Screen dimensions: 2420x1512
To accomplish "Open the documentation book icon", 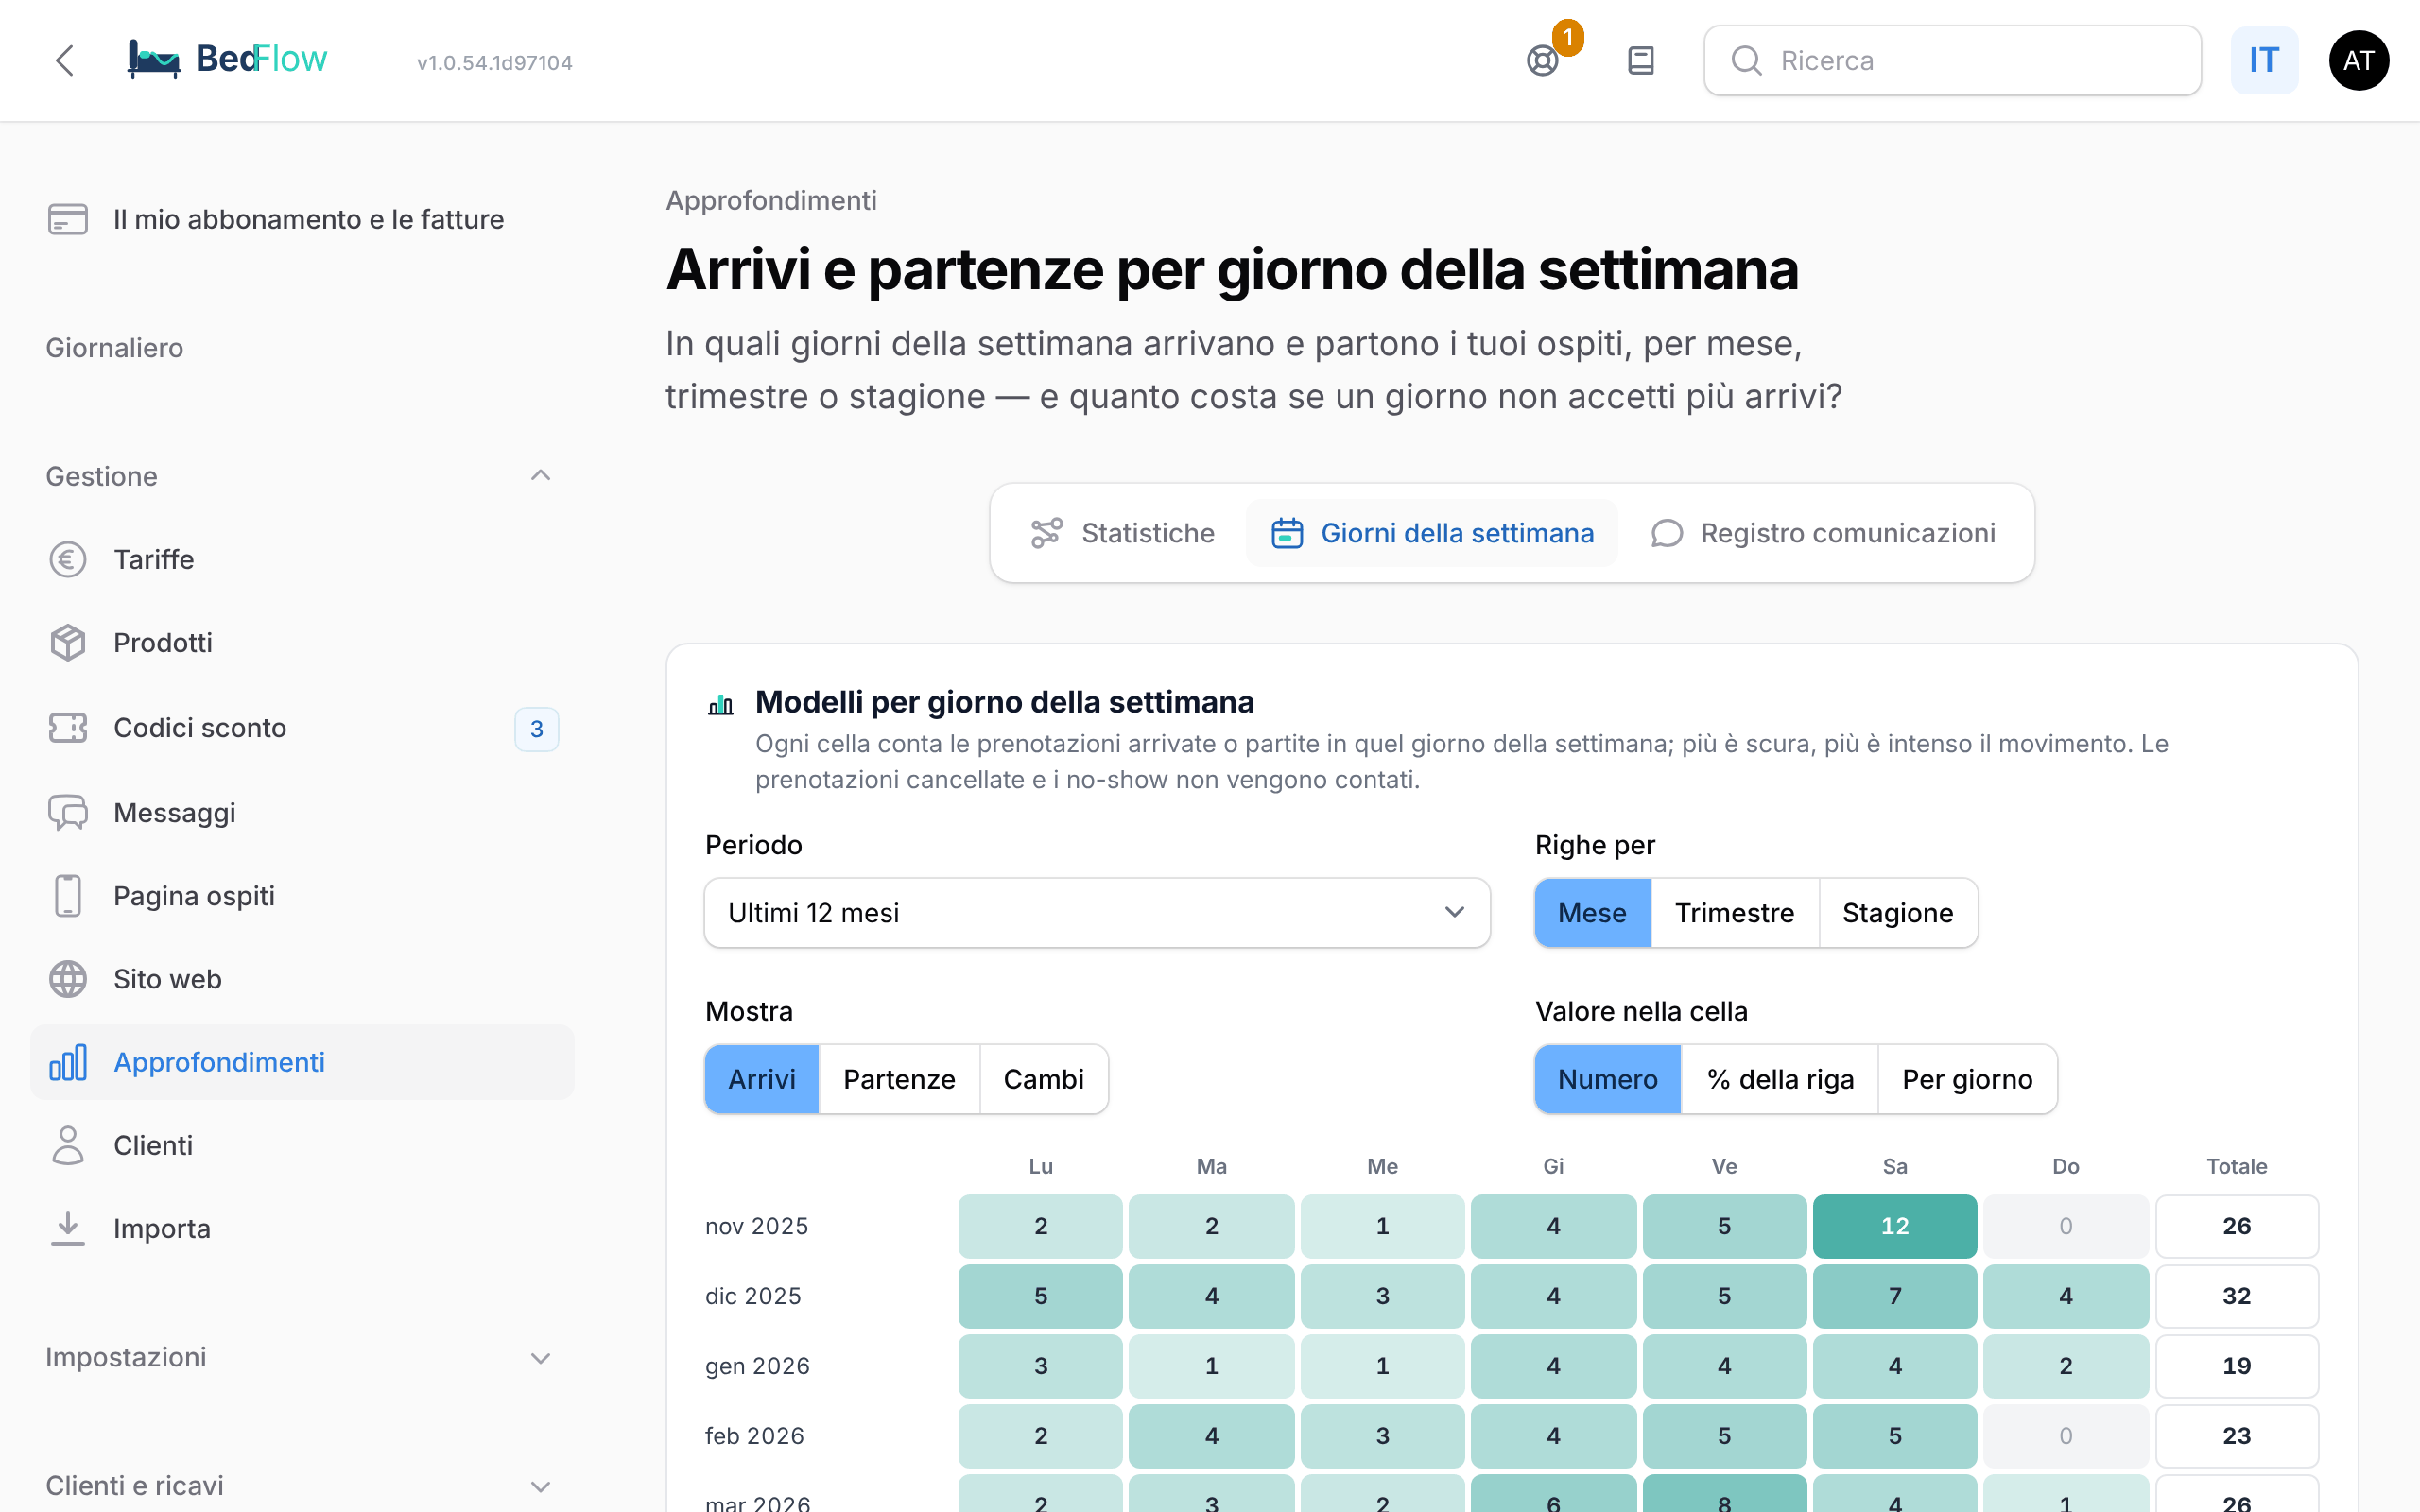I will click(1641, 60).
